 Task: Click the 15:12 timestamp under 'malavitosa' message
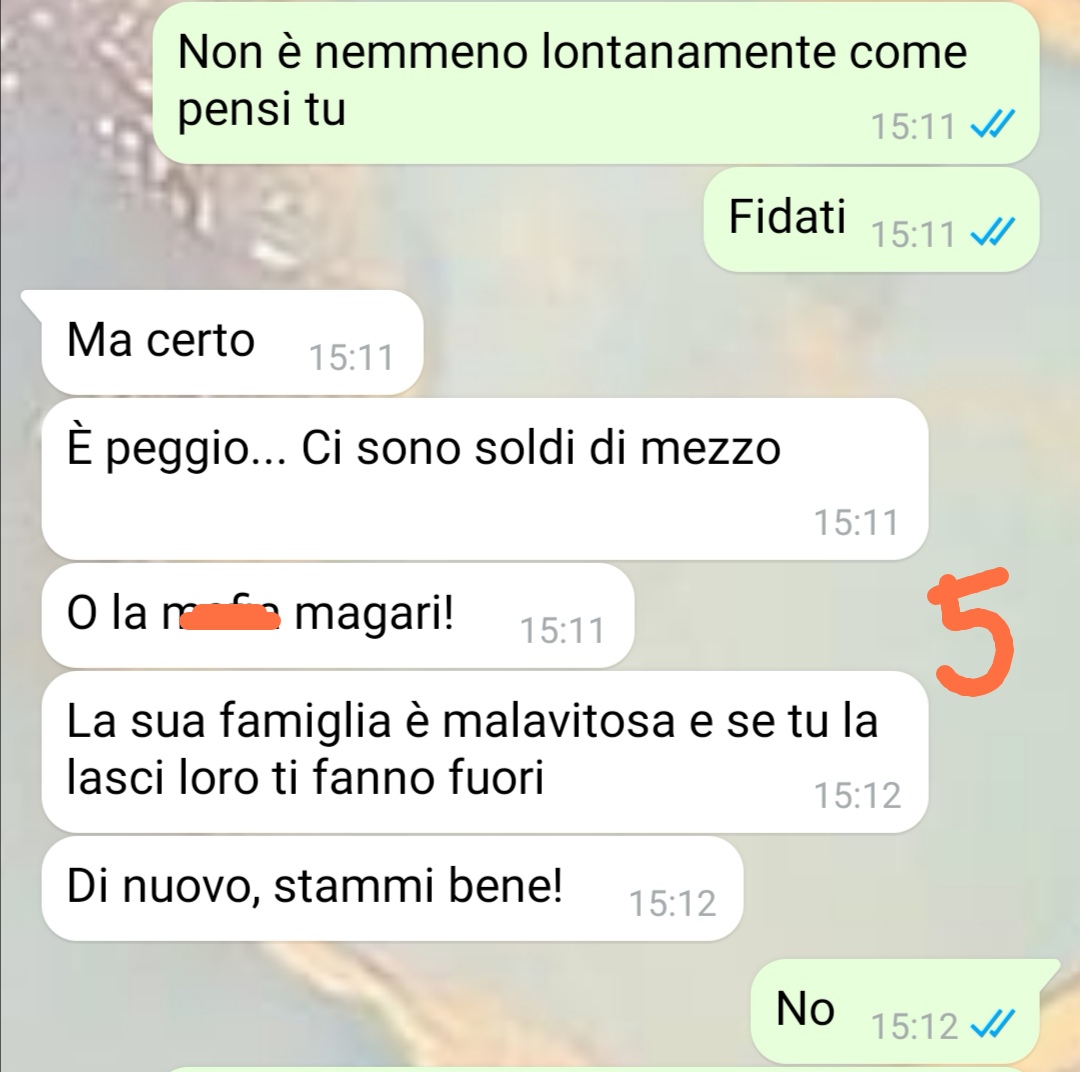point(858,796)
